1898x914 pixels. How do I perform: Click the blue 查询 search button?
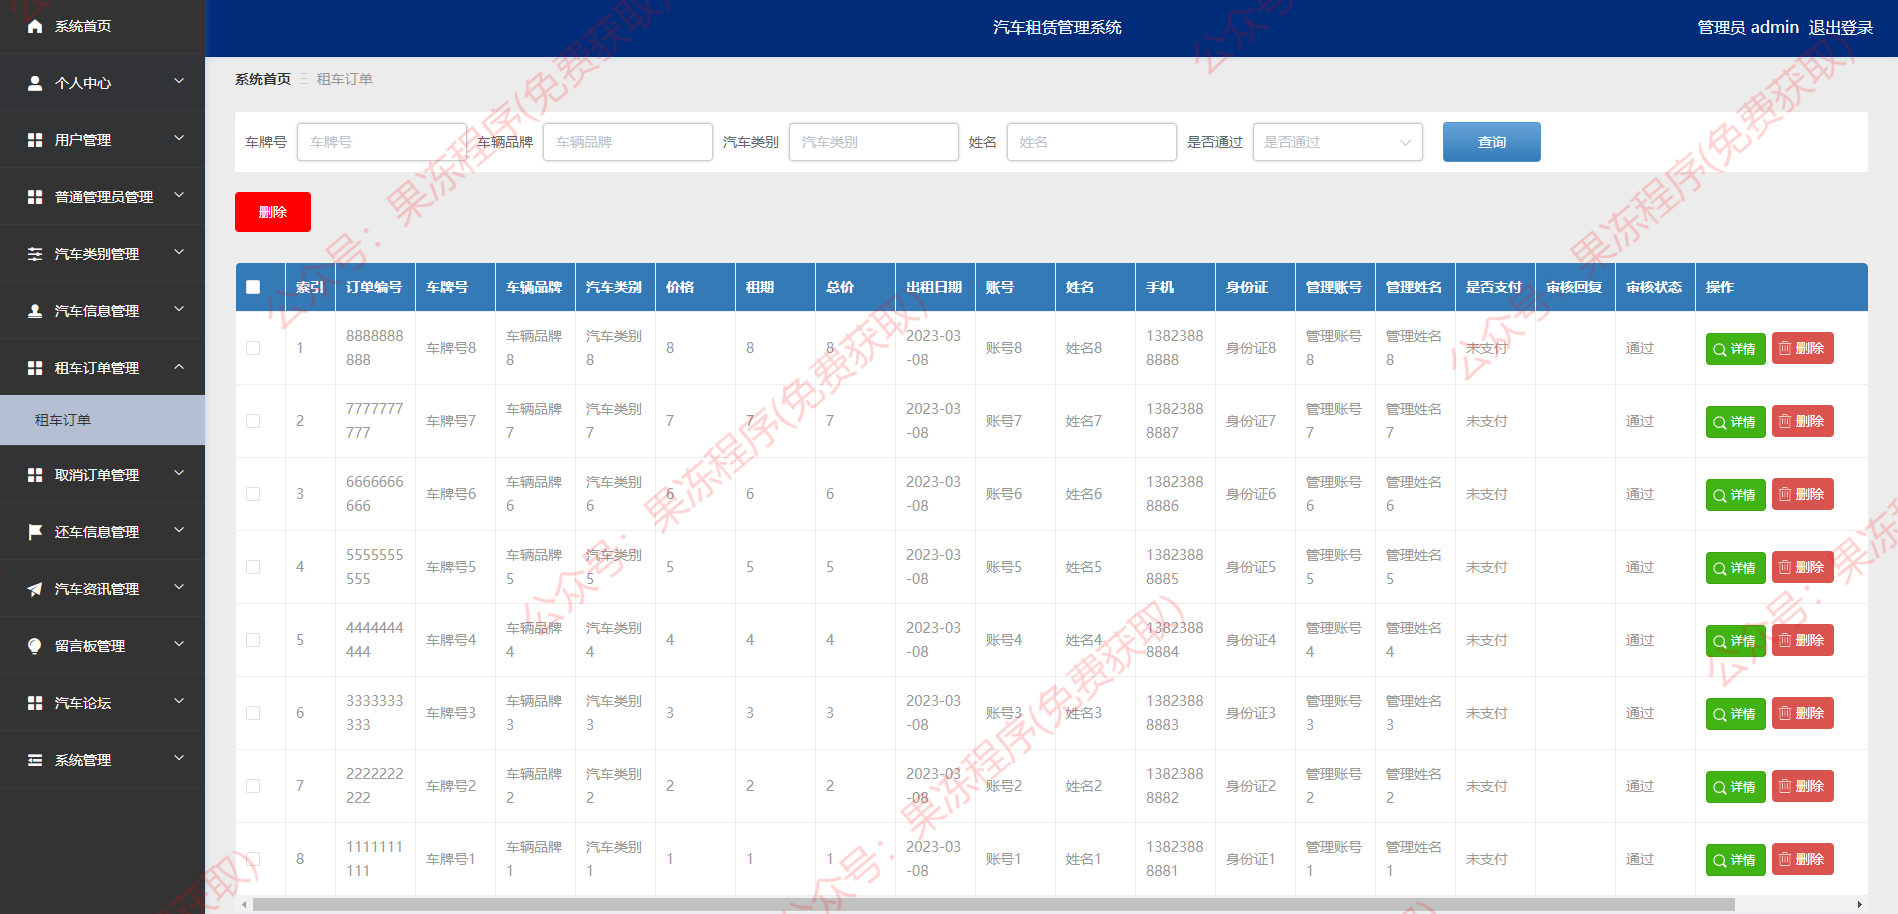coord(1491,142)
